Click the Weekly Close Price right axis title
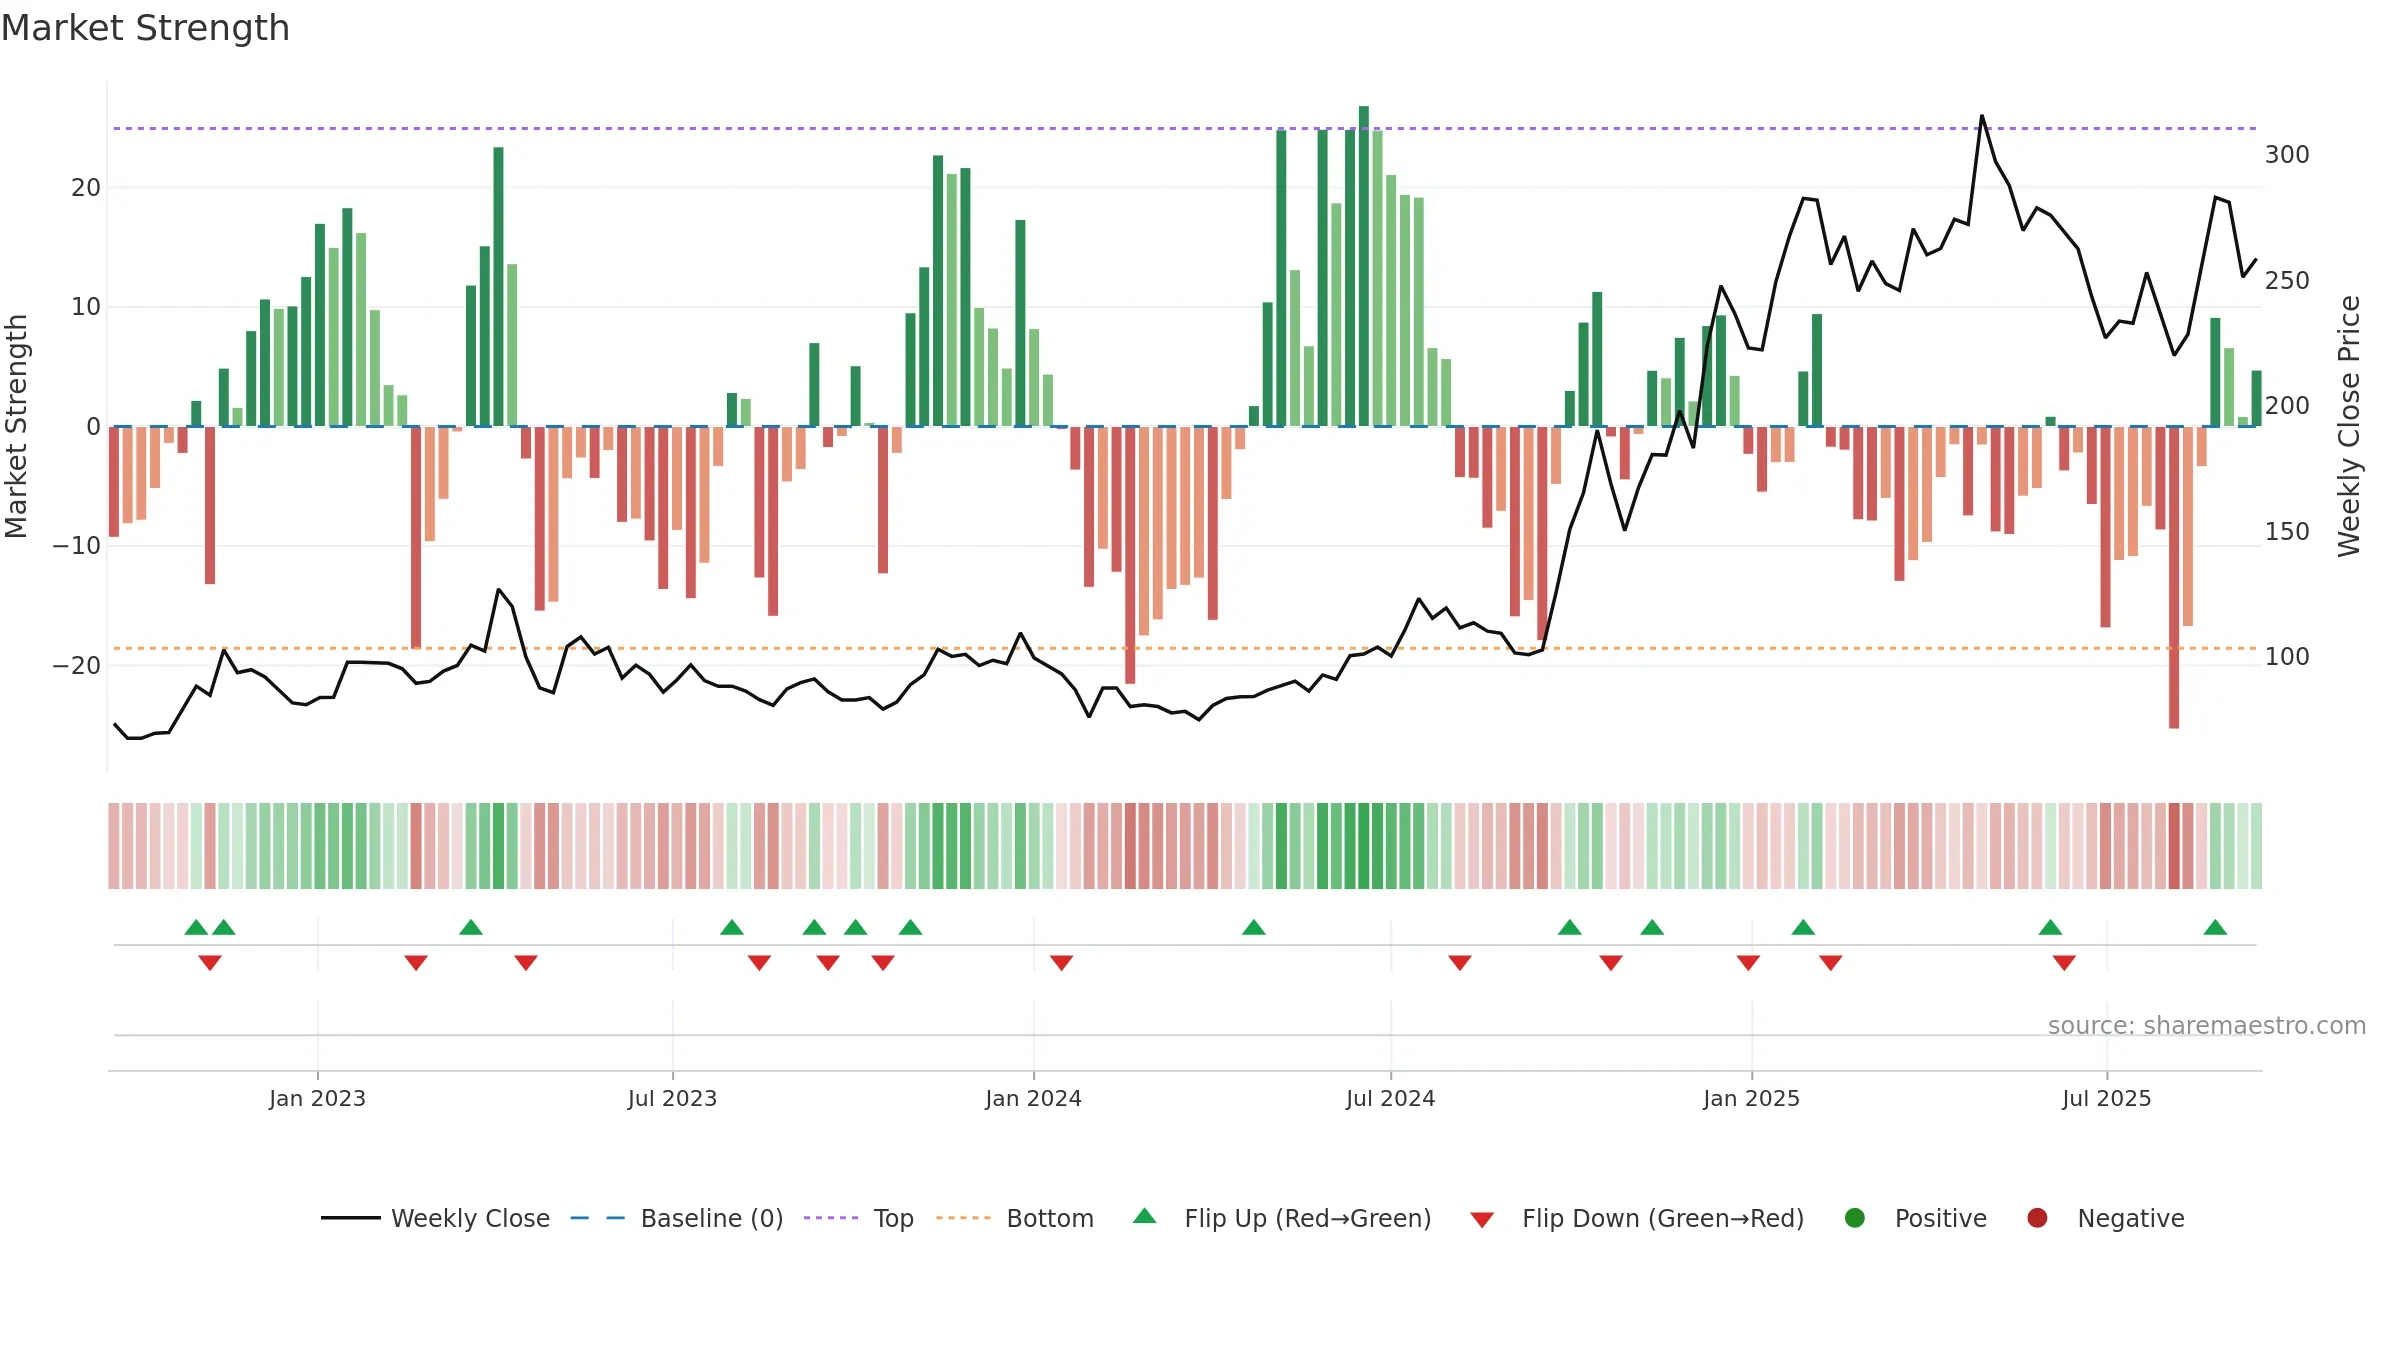The width and height of the screenshot is (2400, 1350). [x=2349, y=426]
